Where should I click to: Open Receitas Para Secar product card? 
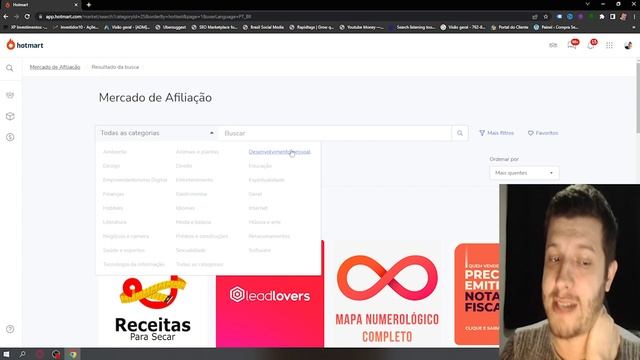point(153,310)
